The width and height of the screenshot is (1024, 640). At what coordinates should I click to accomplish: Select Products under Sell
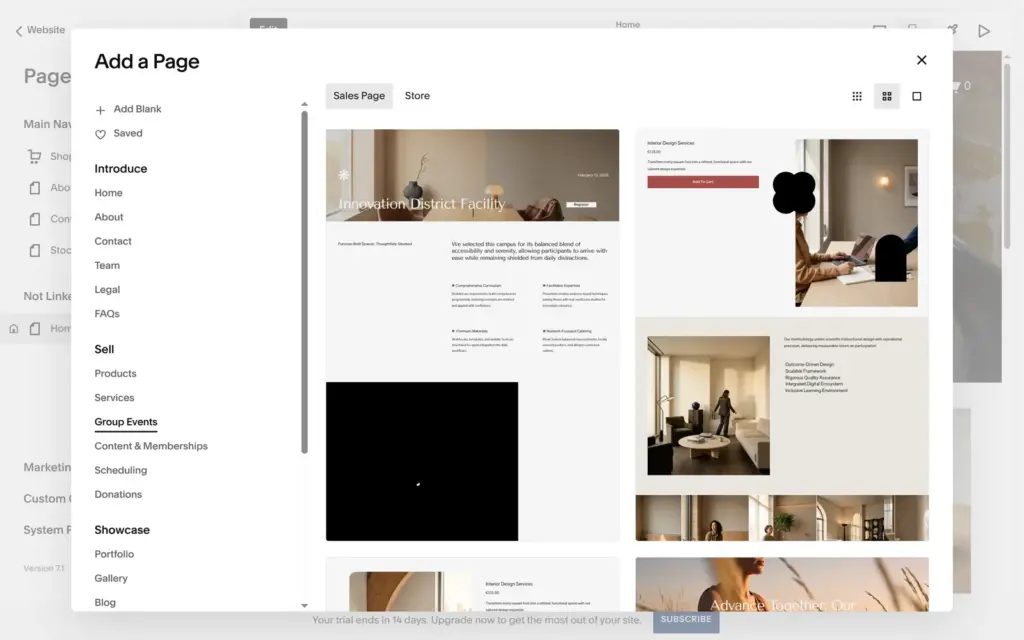pos(116,374)
